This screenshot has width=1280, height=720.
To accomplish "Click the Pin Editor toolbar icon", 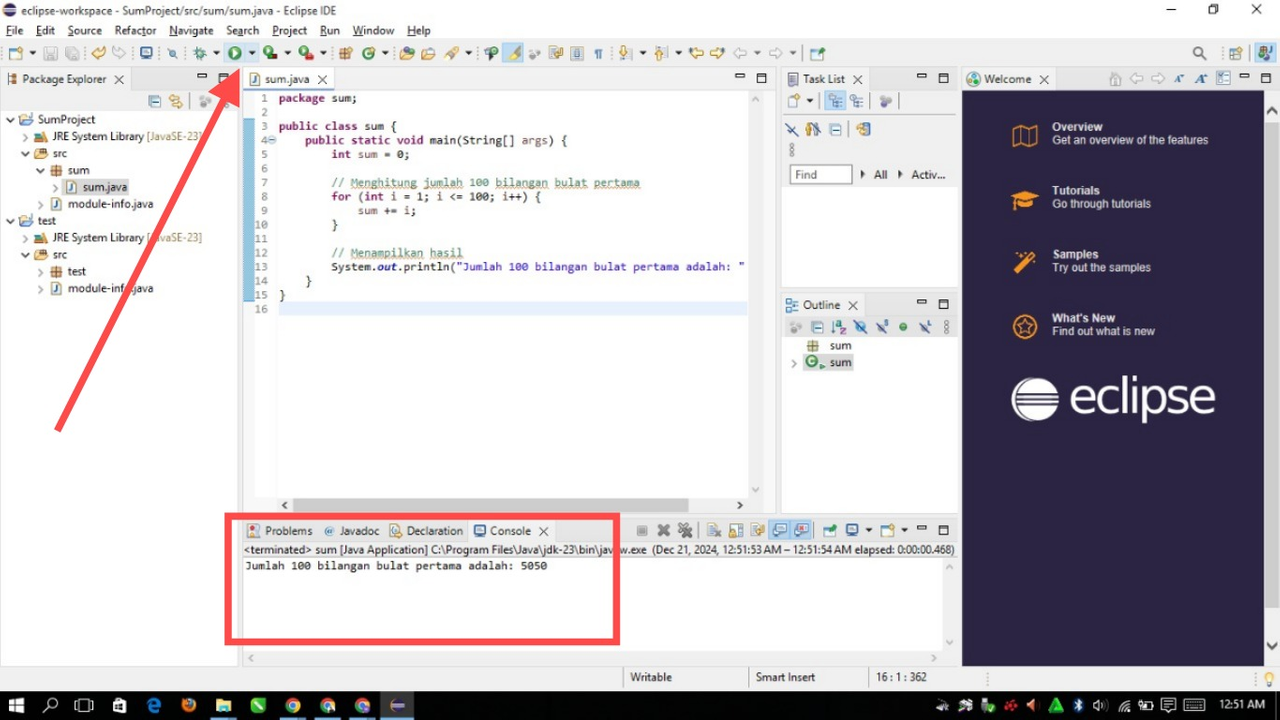I will tap(817, 53).
